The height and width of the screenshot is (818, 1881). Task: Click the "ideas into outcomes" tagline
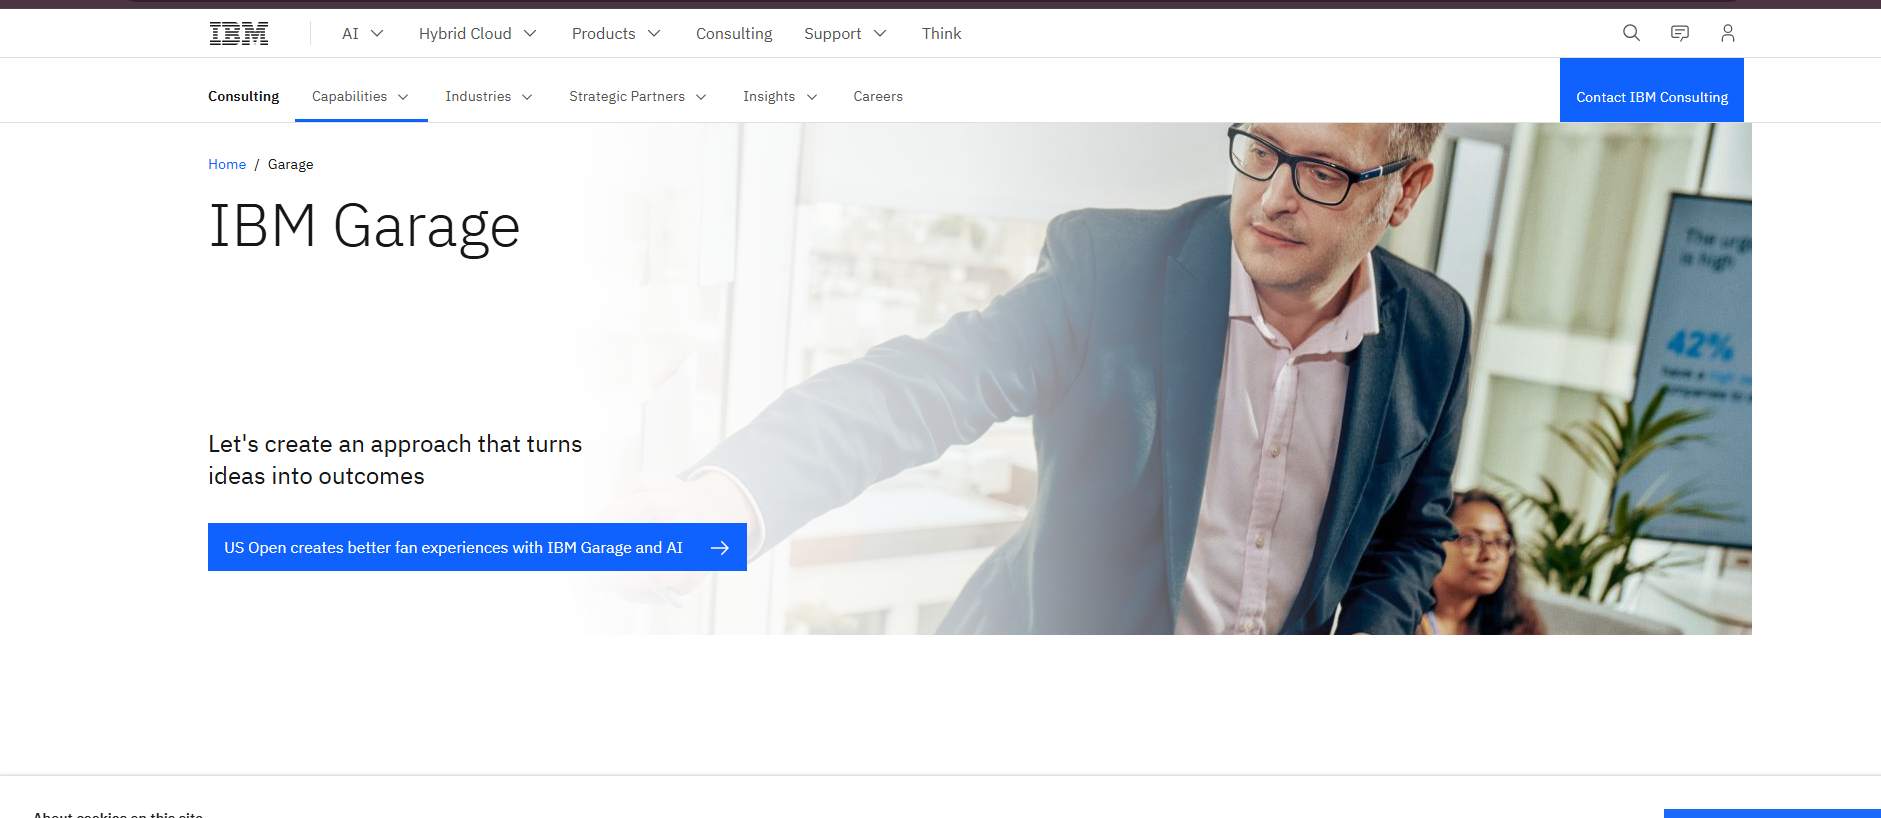[x=316, y=476]
